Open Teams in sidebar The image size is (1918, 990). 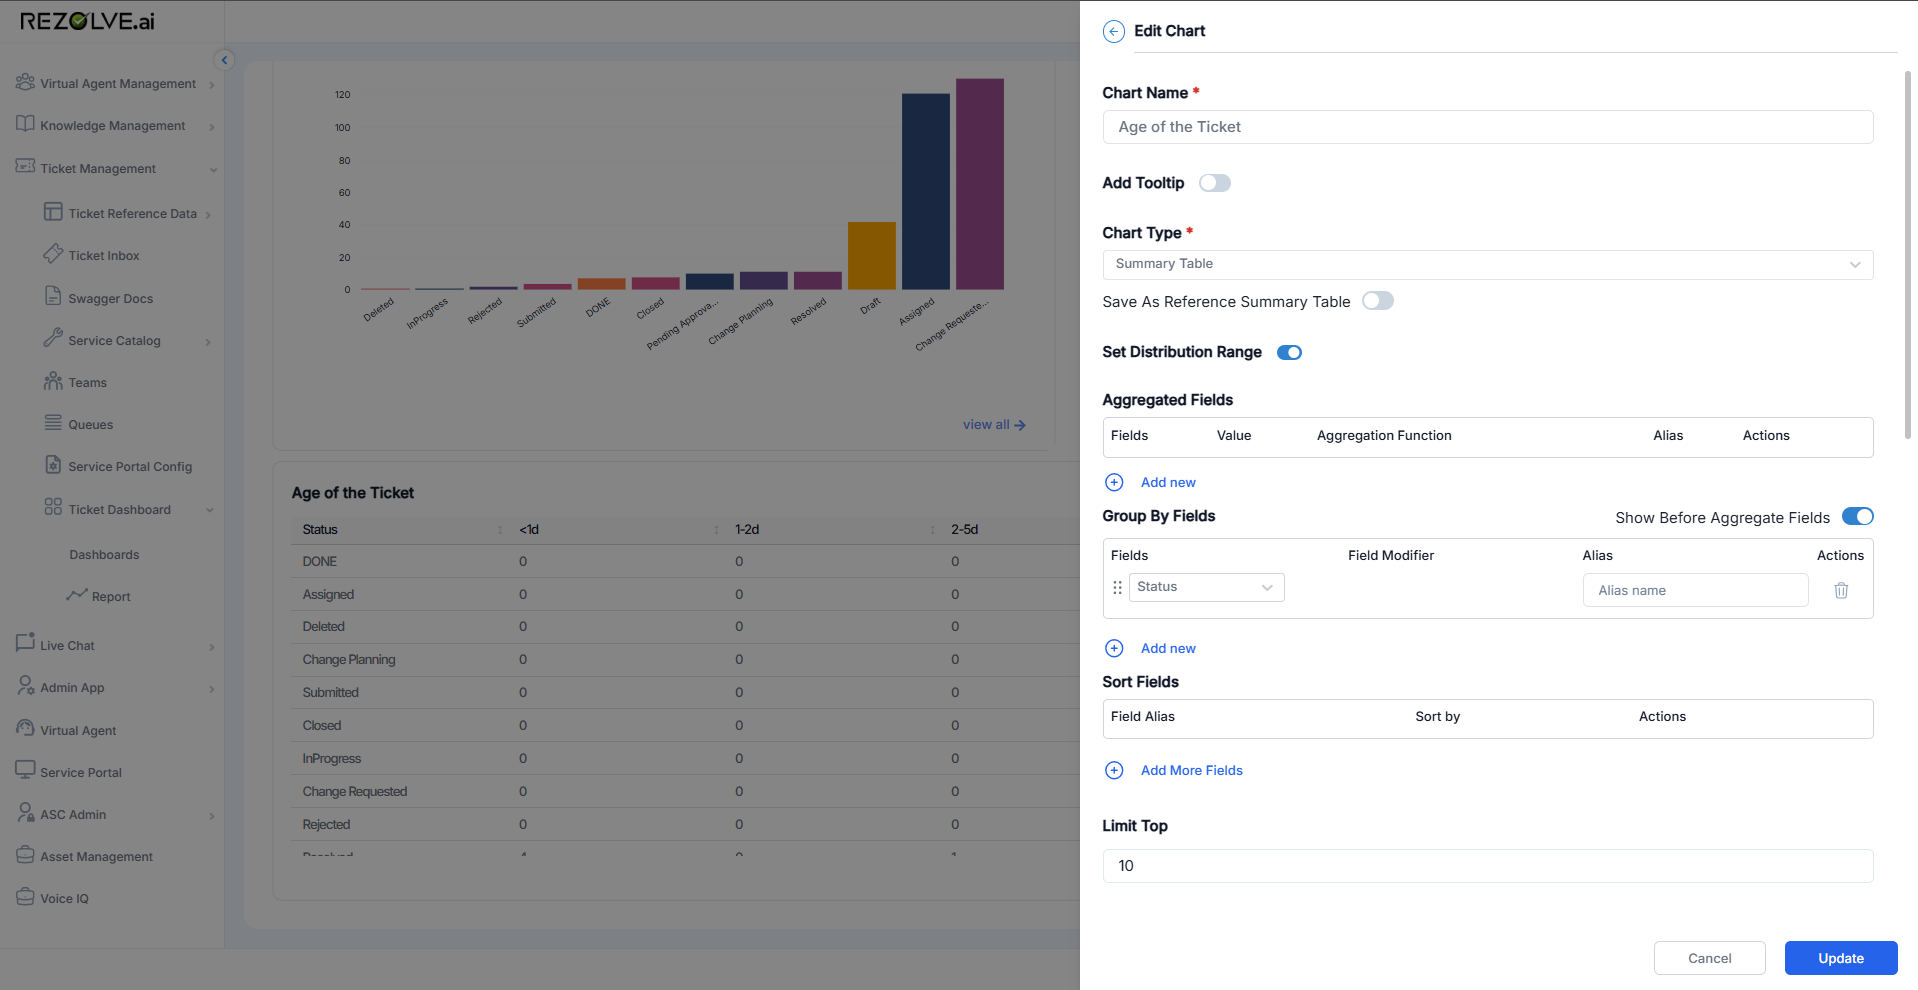87,382
